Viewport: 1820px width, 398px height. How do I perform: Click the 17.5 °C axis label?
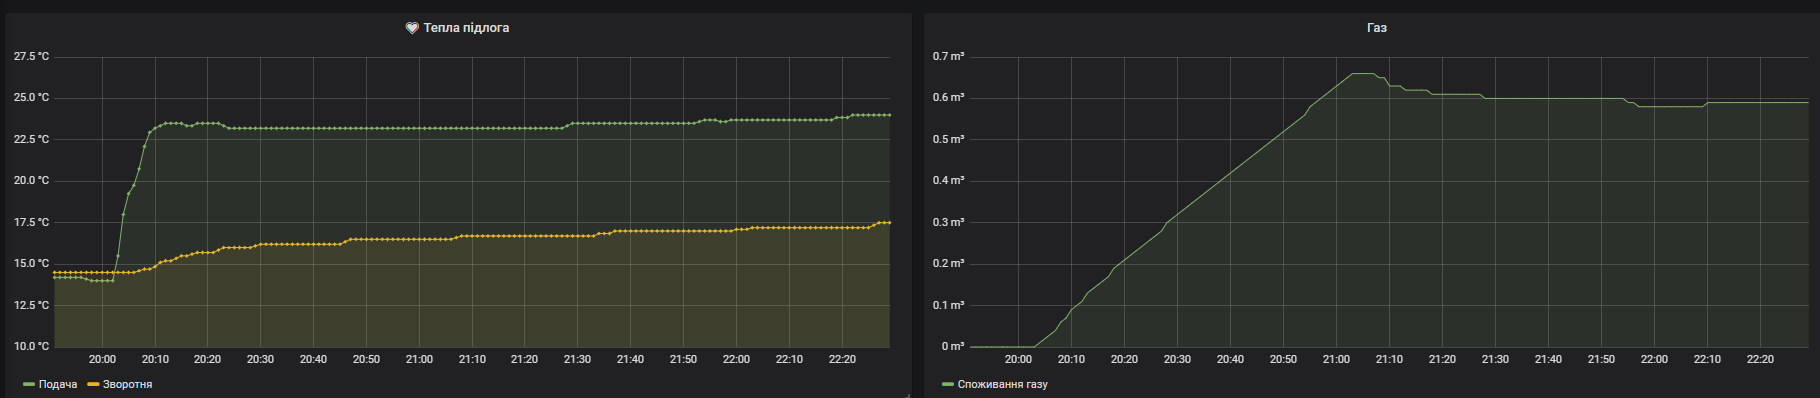click(31, 222)
